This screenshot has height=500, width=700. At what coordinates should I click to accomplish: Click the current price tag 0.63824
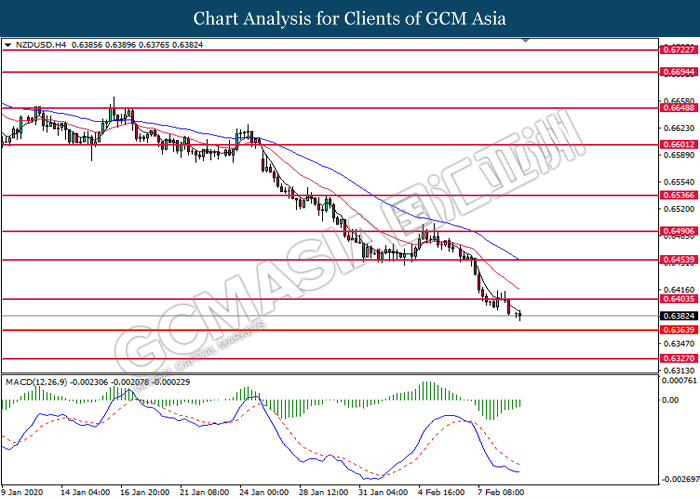pos(679,316)
